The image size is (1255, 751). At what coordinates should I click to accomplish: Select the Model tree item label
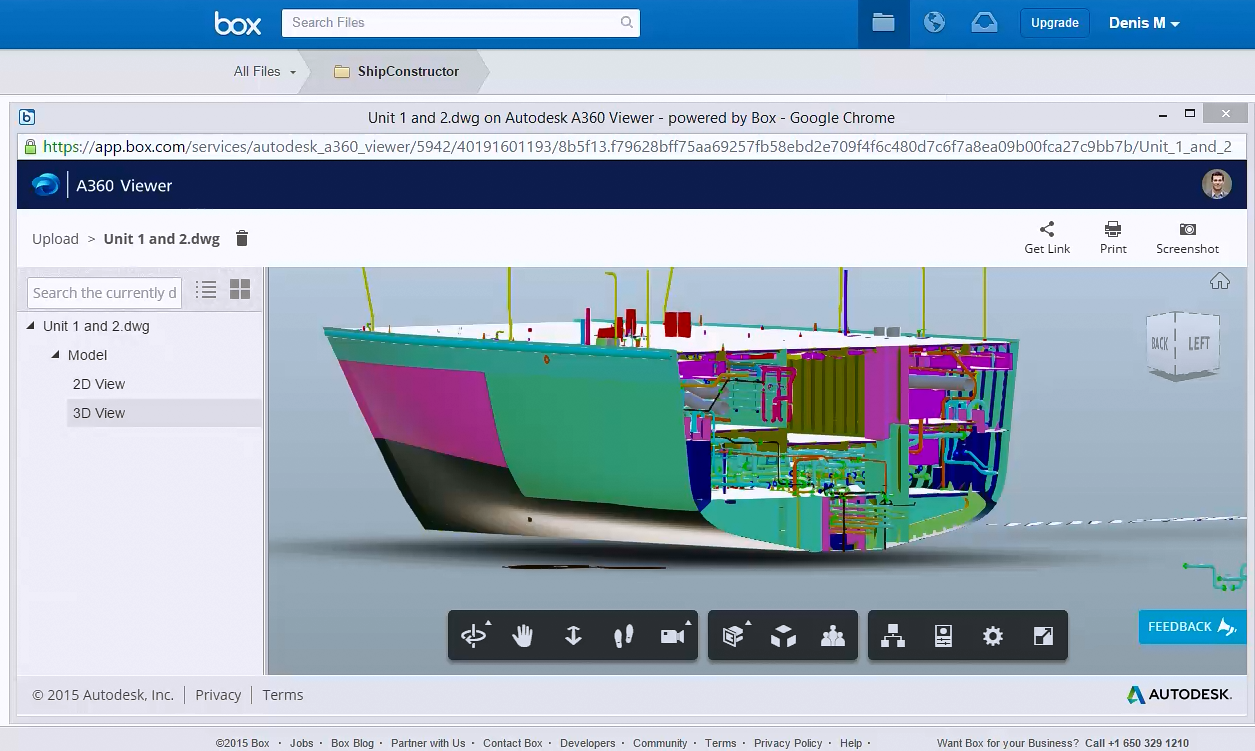coord(87,355)
